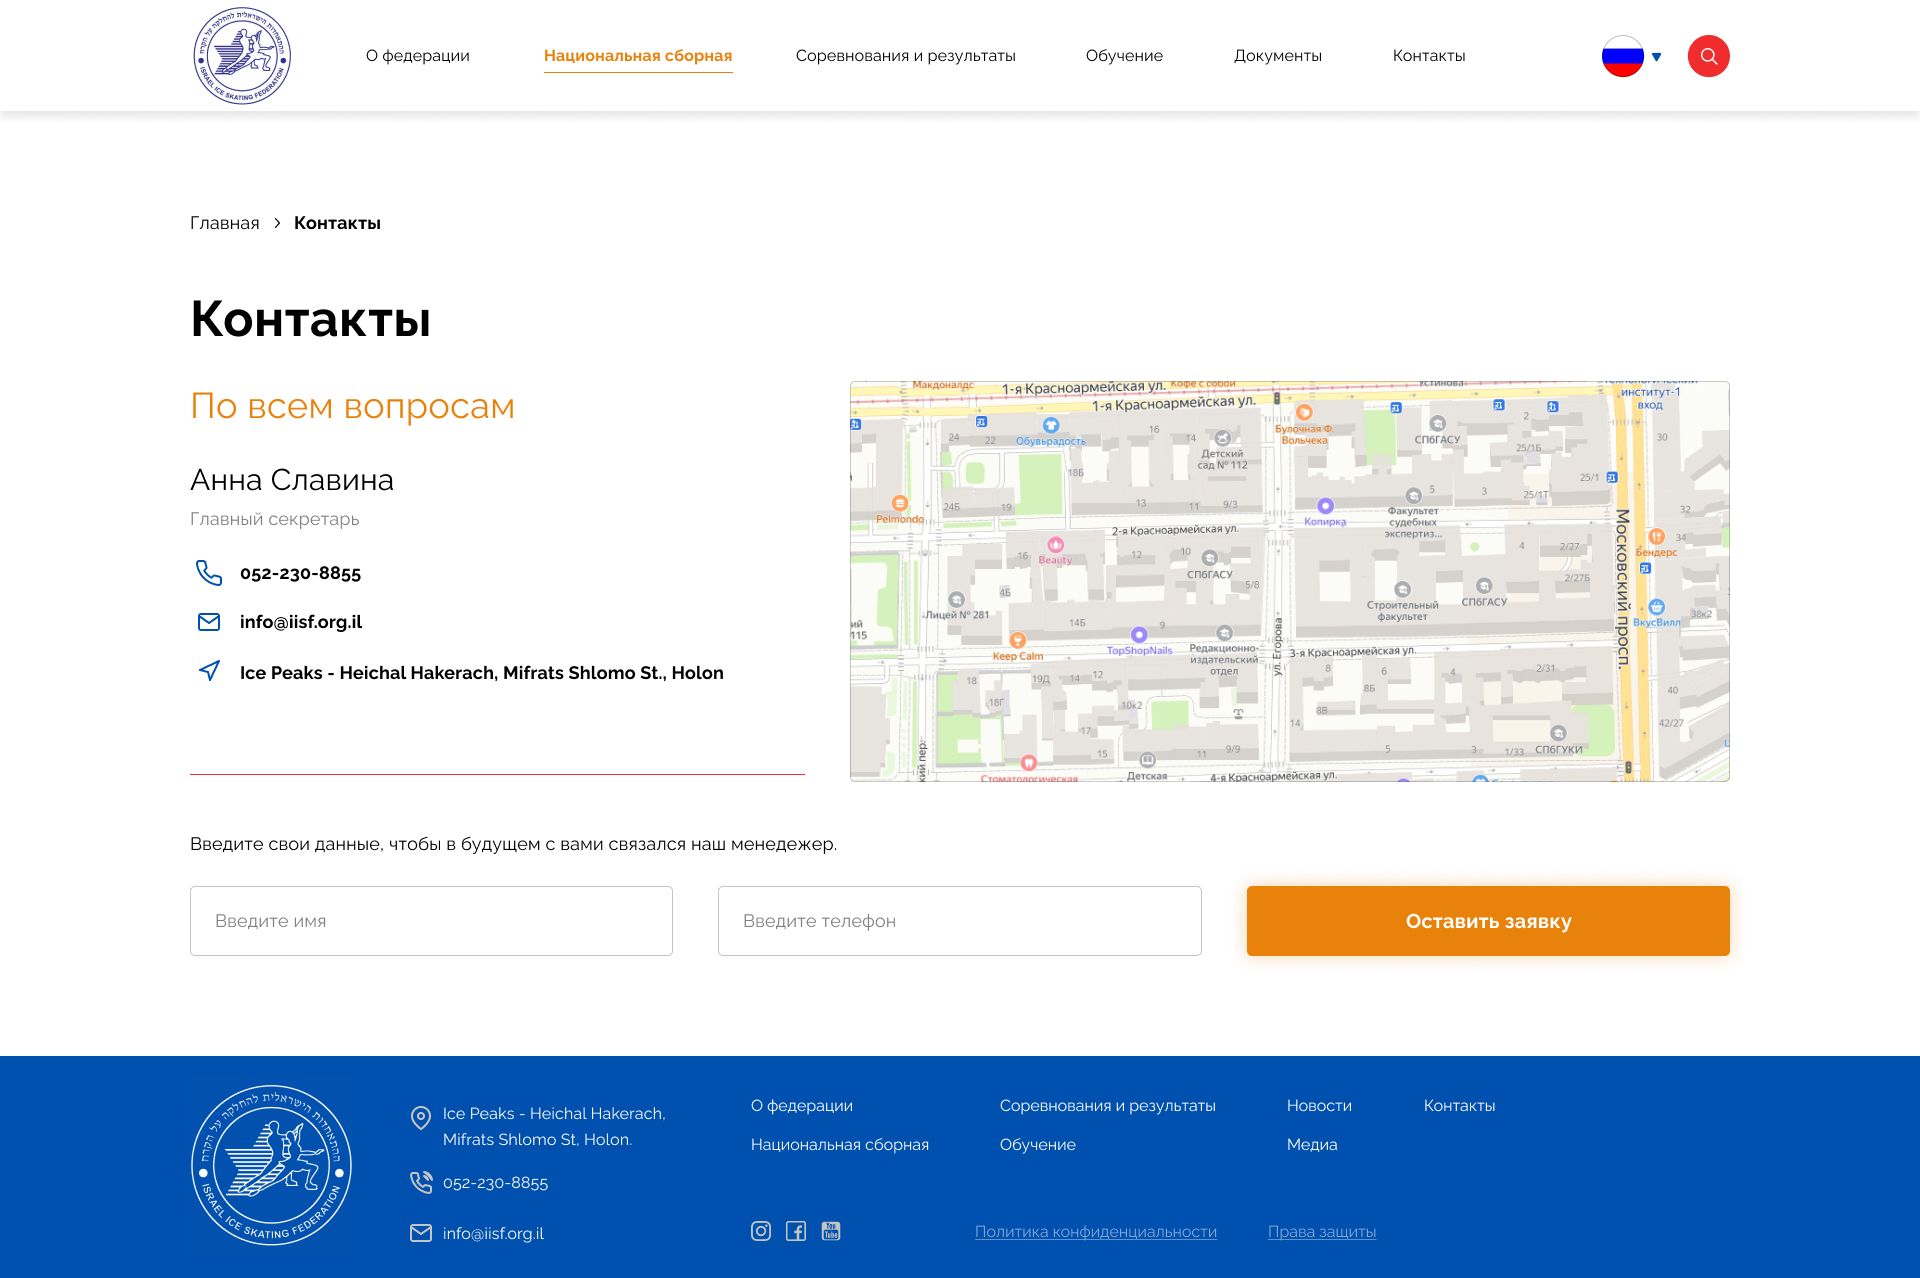Click the footer phone icon
Screen dimensions: 1920x1278
[x=421, y=1182]
